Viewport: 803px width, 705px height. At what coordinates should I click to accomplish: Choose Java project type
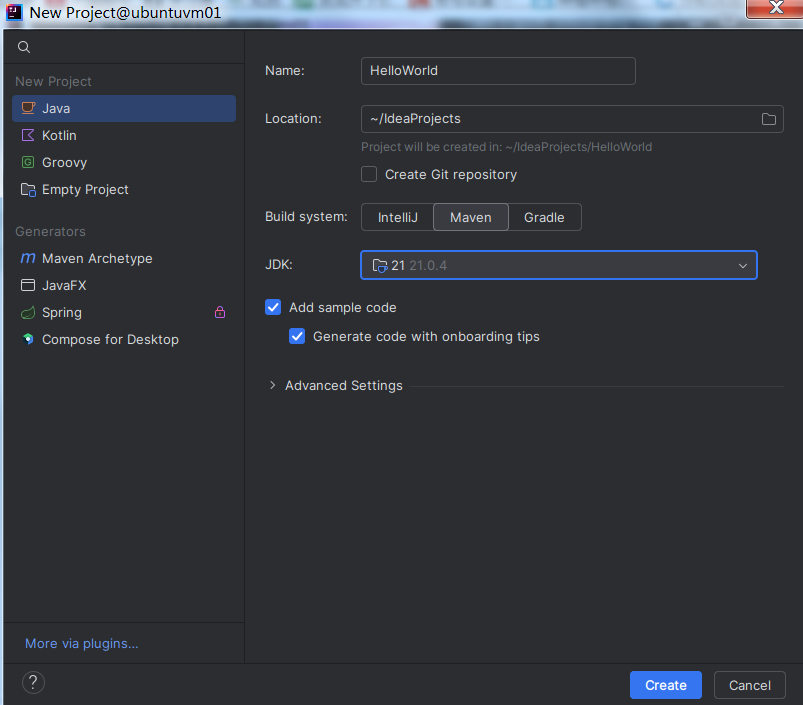[124, 109]
